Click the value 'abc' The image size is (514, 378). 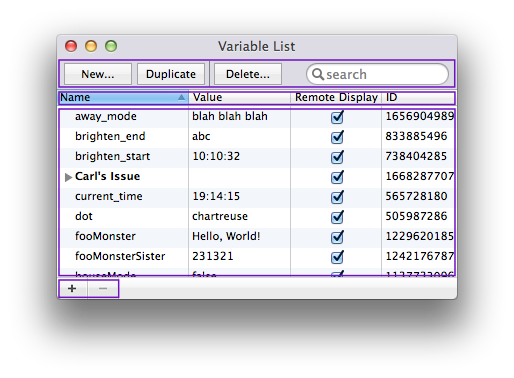click(201, 136)
